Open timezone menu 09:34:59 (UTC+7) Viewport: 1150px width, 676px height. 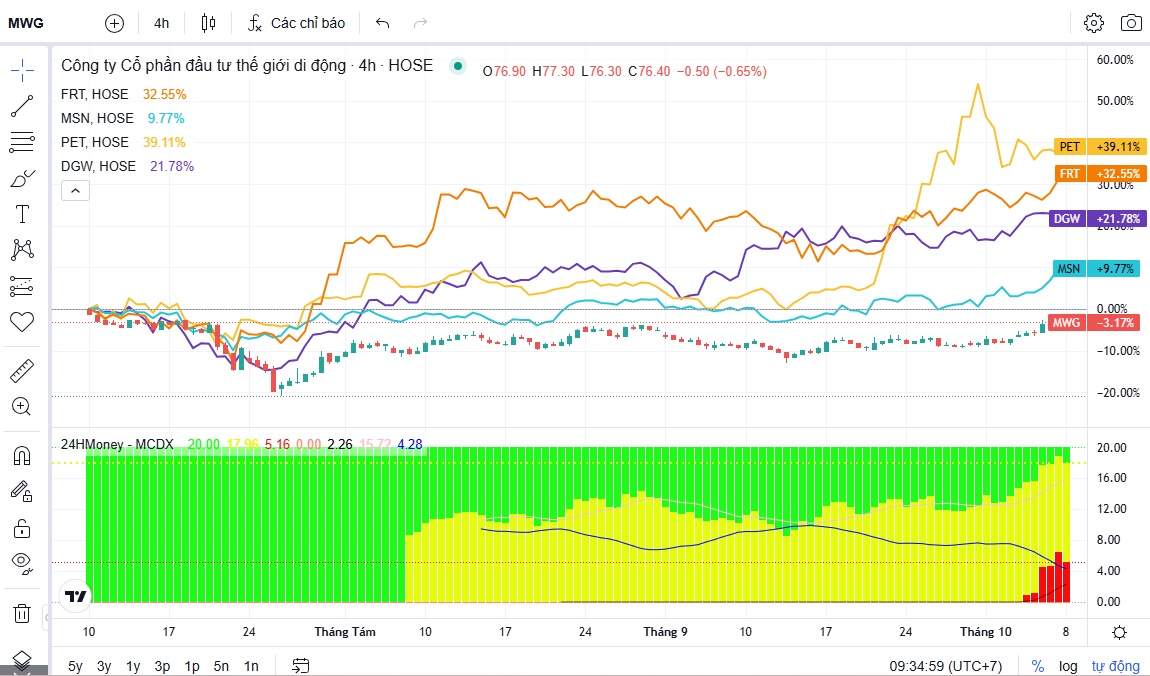tap(945, 666)
